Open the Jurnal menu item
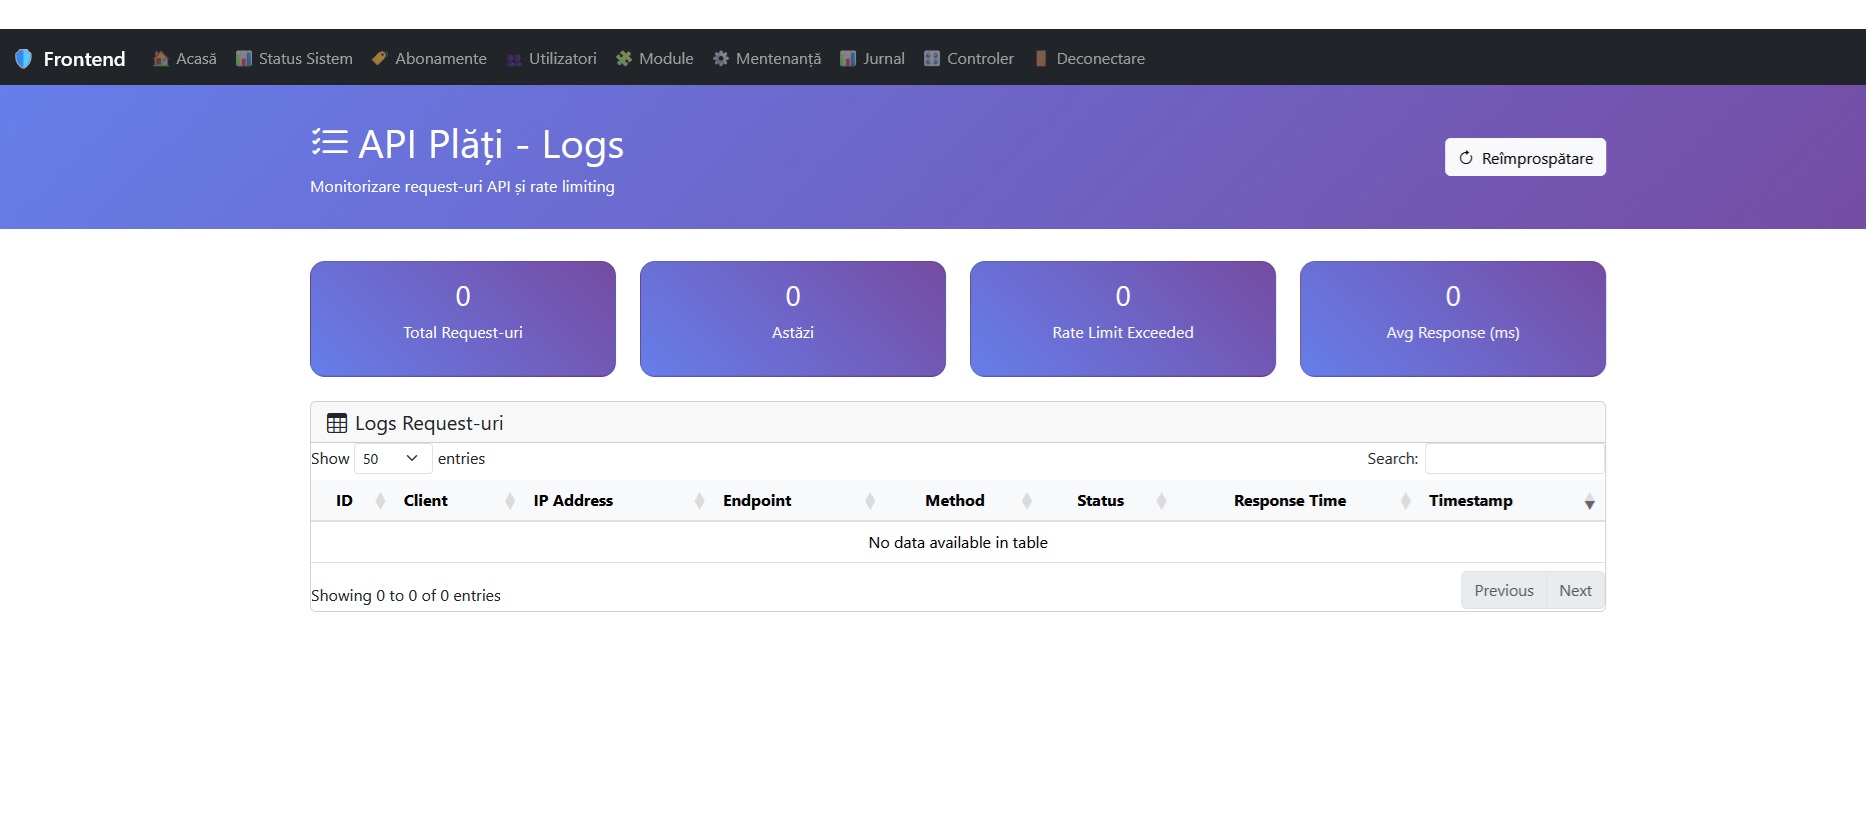The height and width of the screenshot is (818, 1866). point(872,59)
